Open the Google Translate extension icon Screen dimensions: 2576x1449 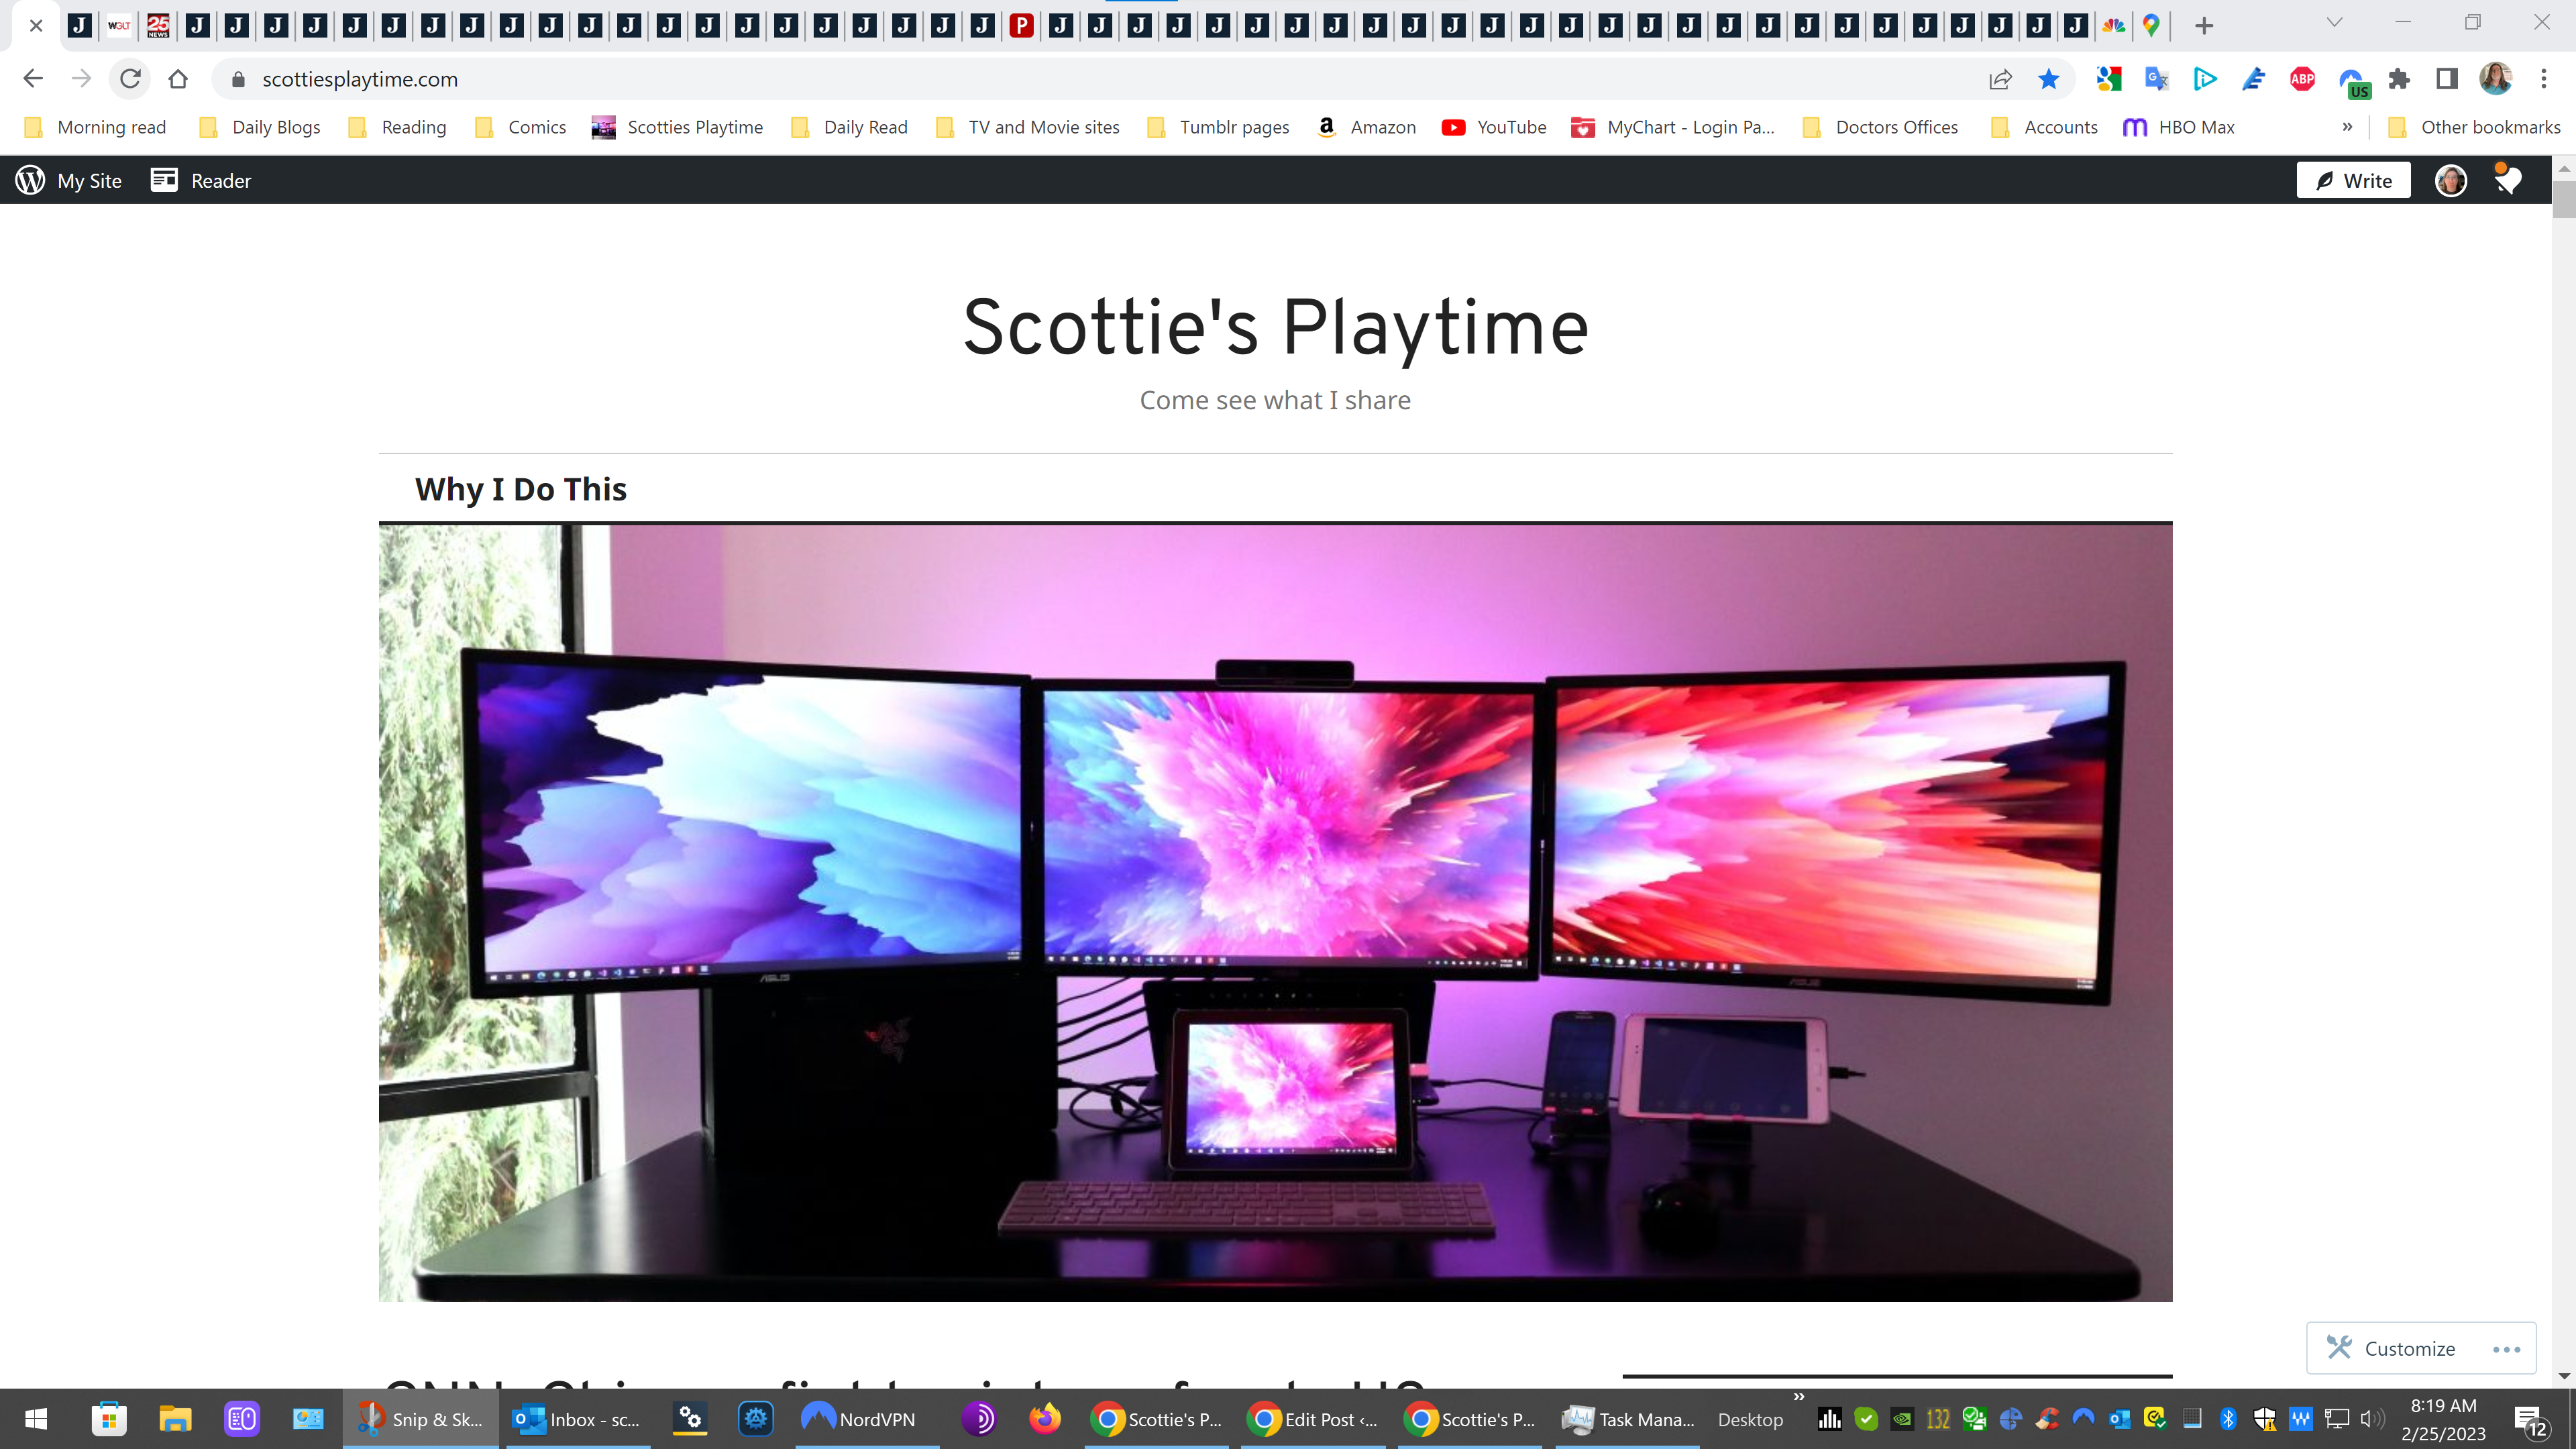click(2156, 79)
